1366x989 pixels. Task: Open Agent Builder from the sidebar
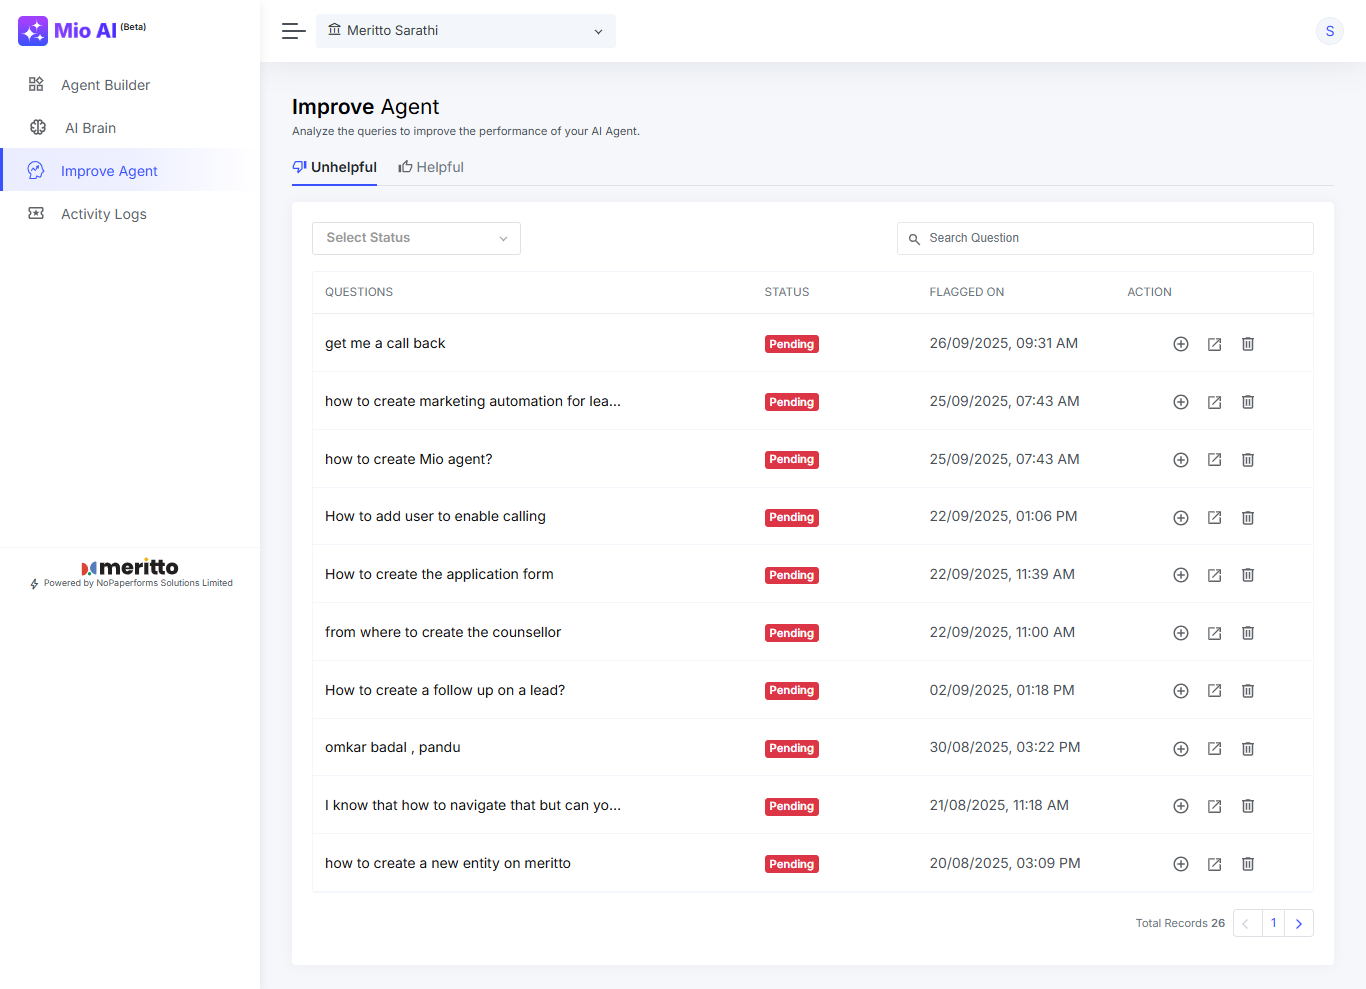[105, 85]
